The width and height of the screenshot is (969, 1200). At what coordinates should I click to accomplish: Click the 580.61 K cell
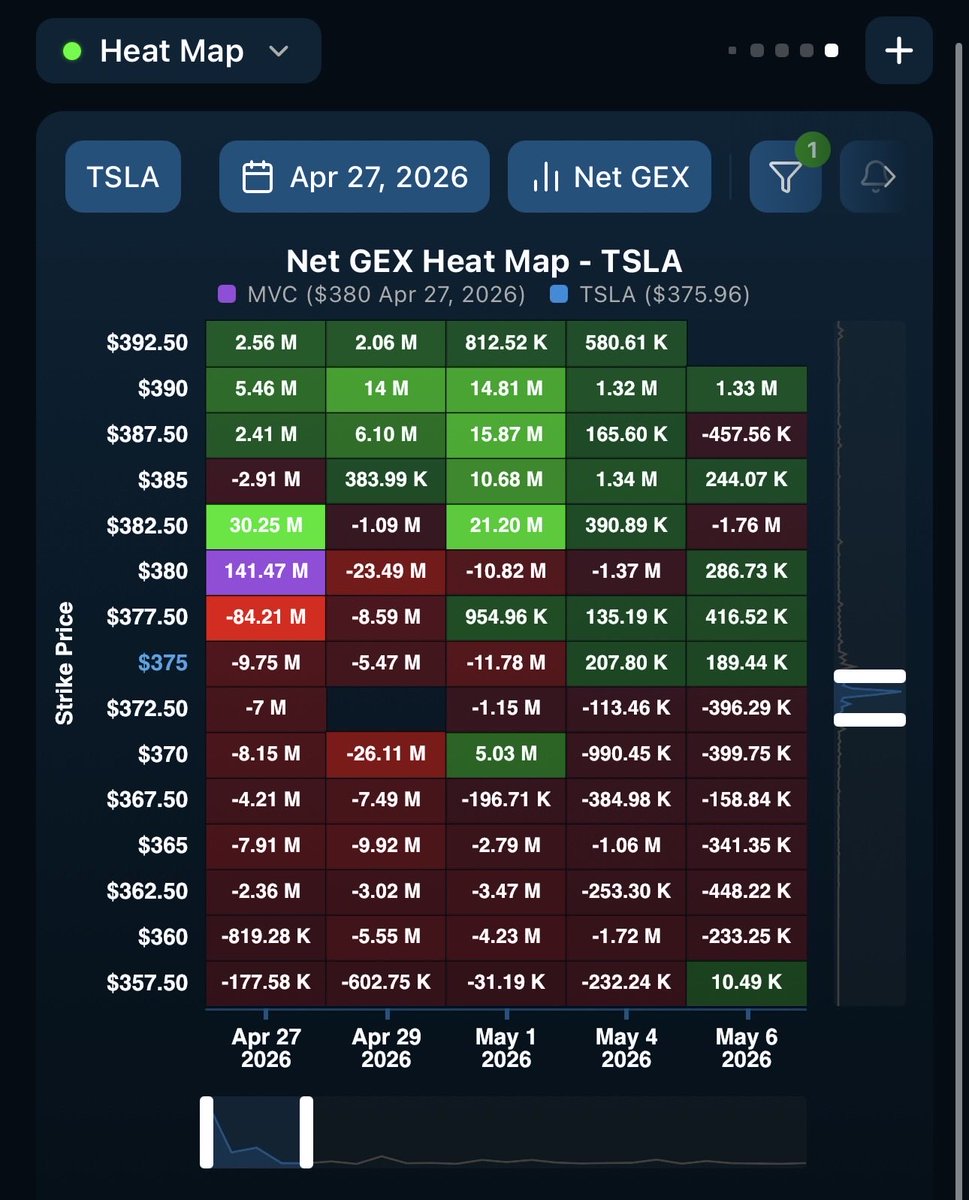(626, 343)
